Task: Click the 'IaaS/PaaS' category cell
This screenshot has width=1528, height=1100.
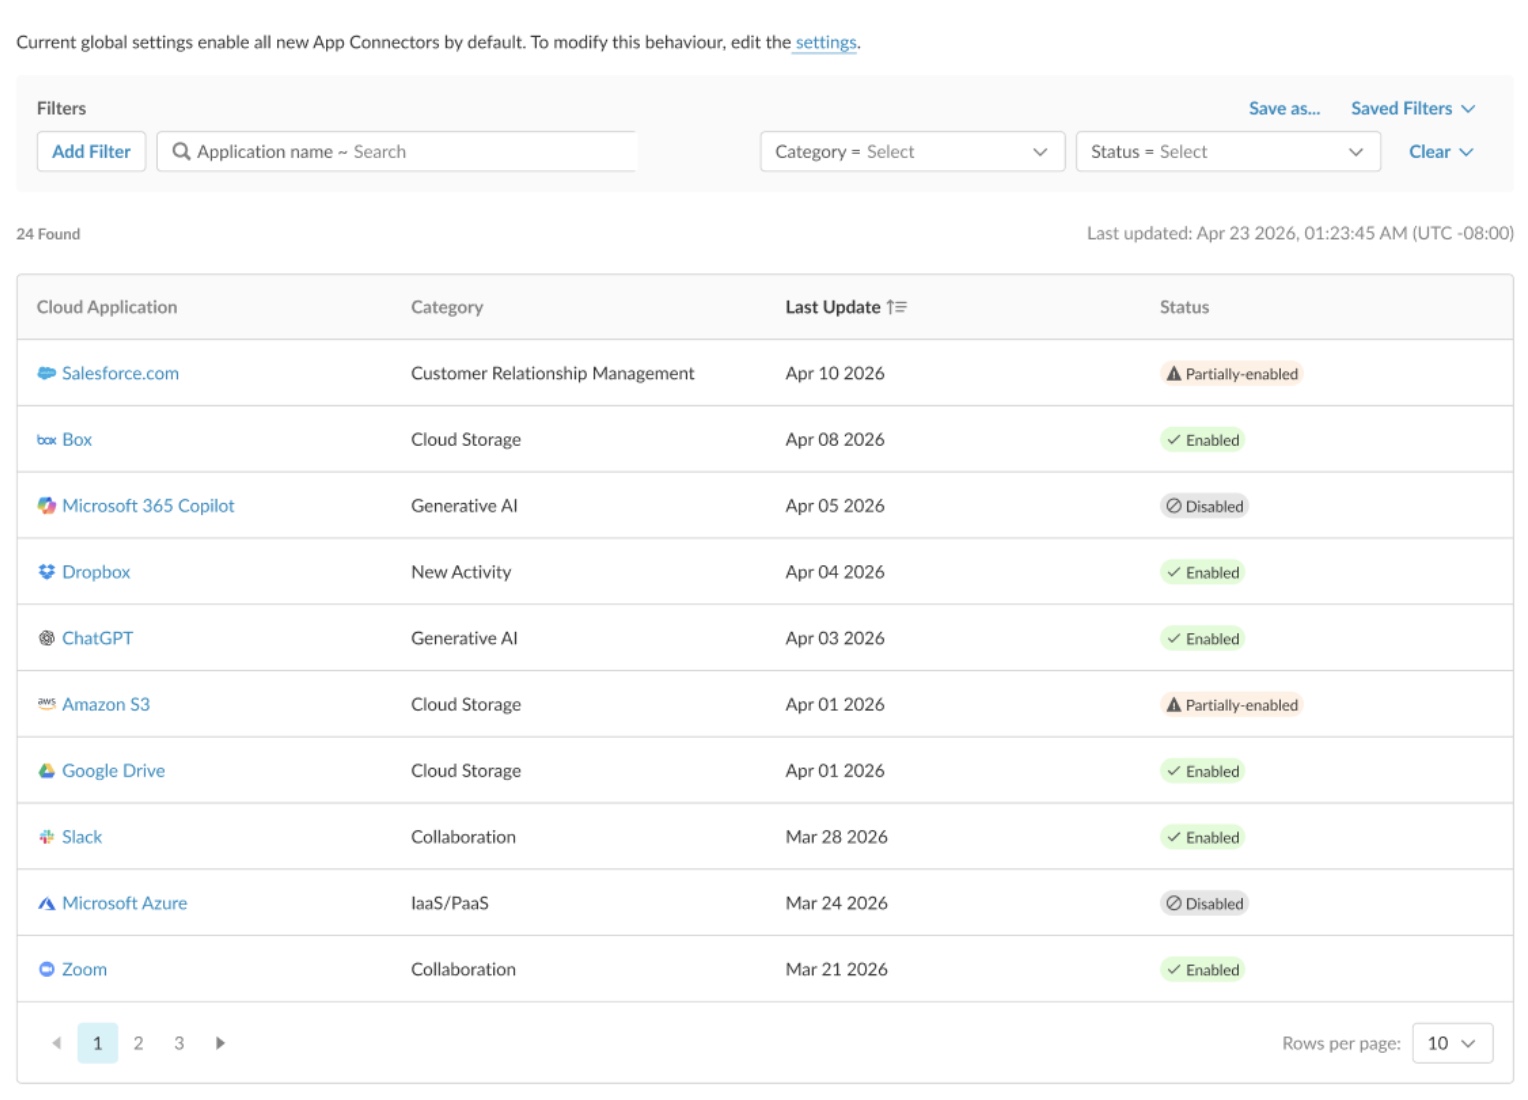Action: point(450,903)
